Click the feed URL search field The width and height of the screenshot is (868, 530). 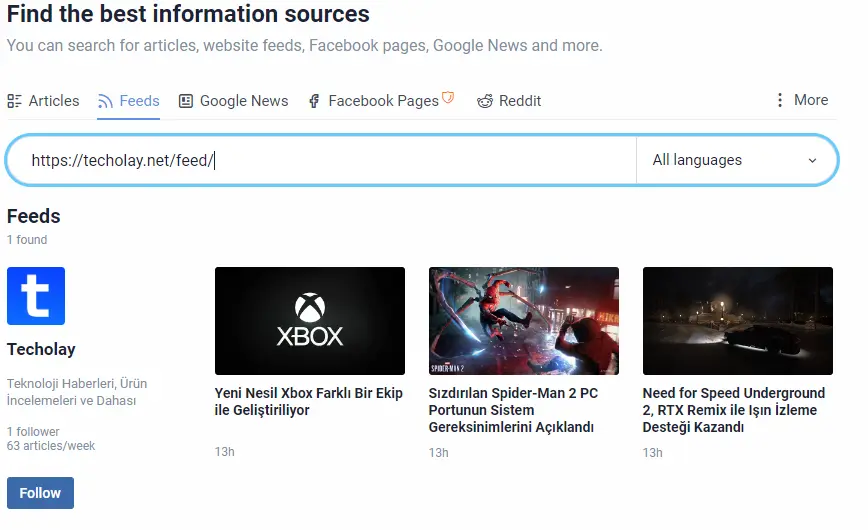(x=332, y=160)
